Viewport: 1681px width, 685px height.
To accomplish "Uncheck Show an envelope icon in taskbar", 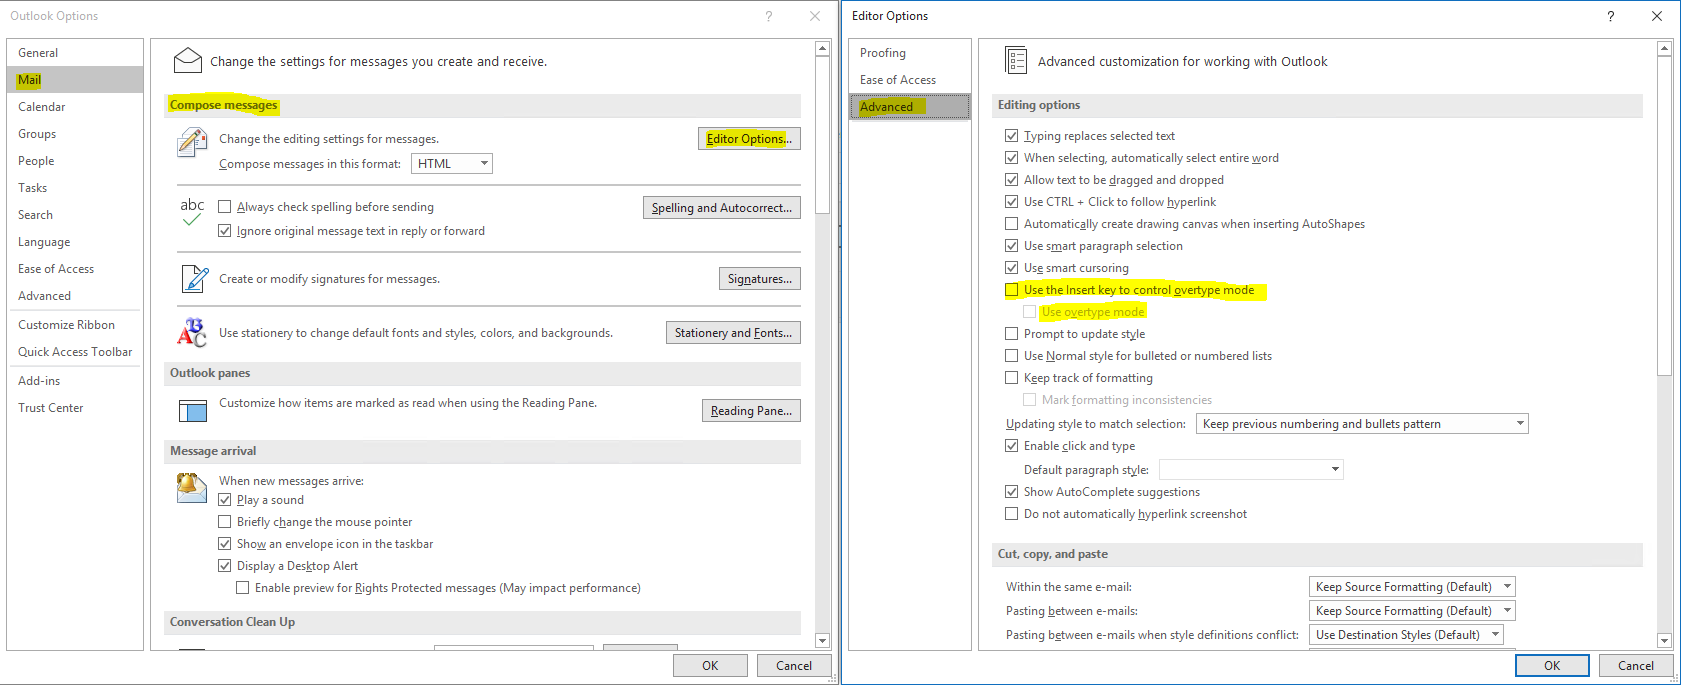I will pyautogui.click(x=225, y=544).
